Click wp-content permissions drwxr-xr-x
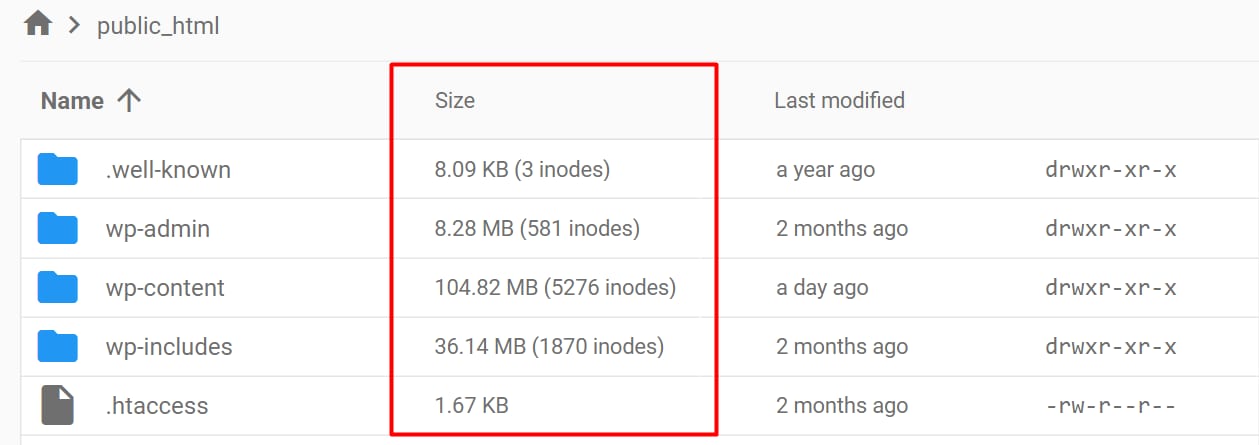Viewport: 1259px width, 445px height. 1110,288
